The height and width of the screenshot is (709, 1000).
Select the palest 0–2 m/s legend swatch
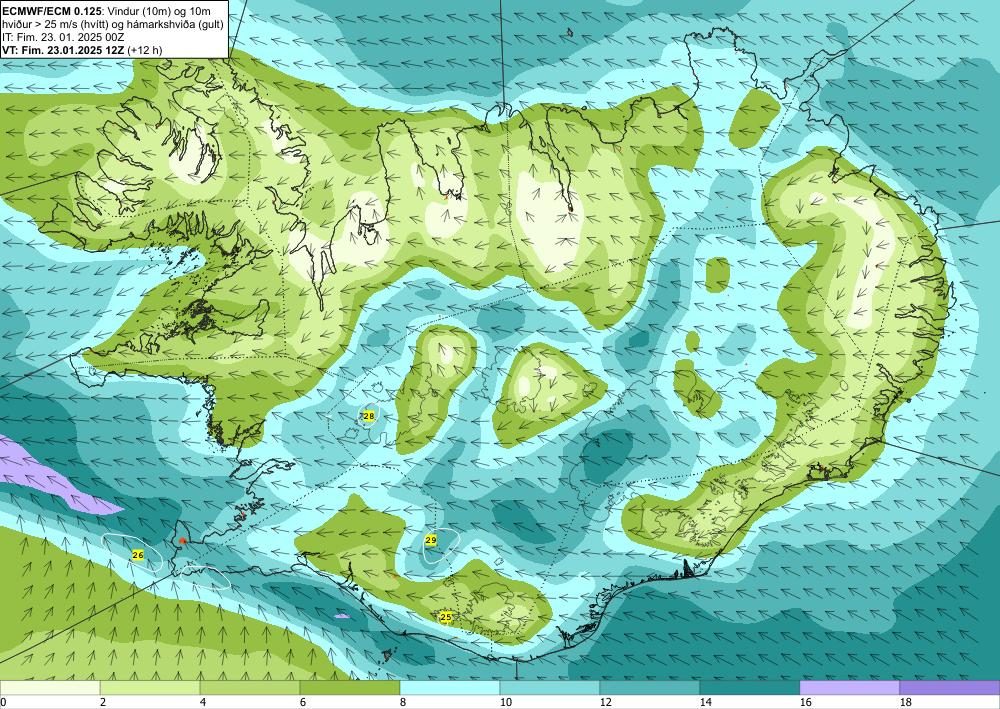[x=50, y=688]
